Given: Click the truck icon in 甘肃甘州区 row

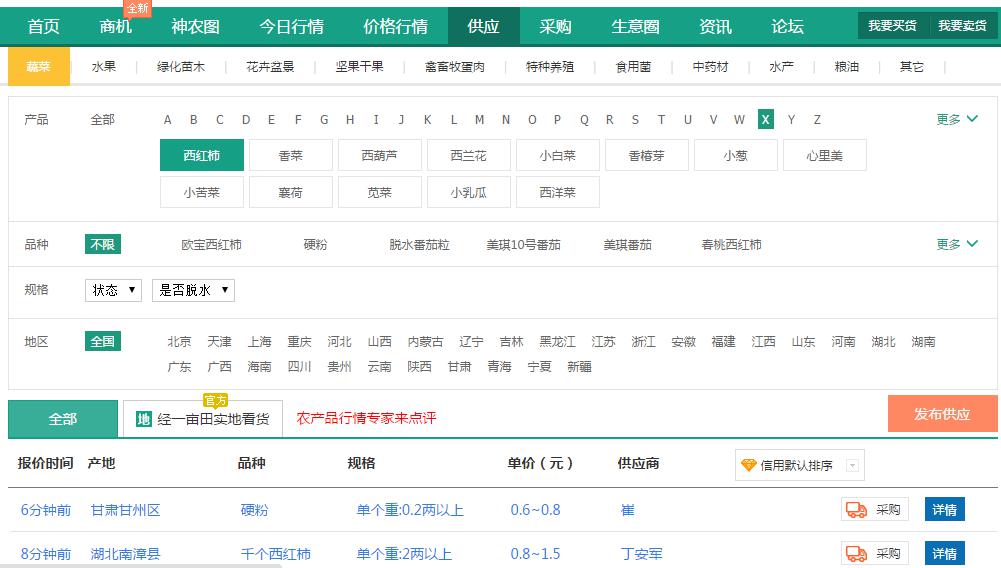Looking at the screenshot, I should pyautogui.click(x=856, y=509).
